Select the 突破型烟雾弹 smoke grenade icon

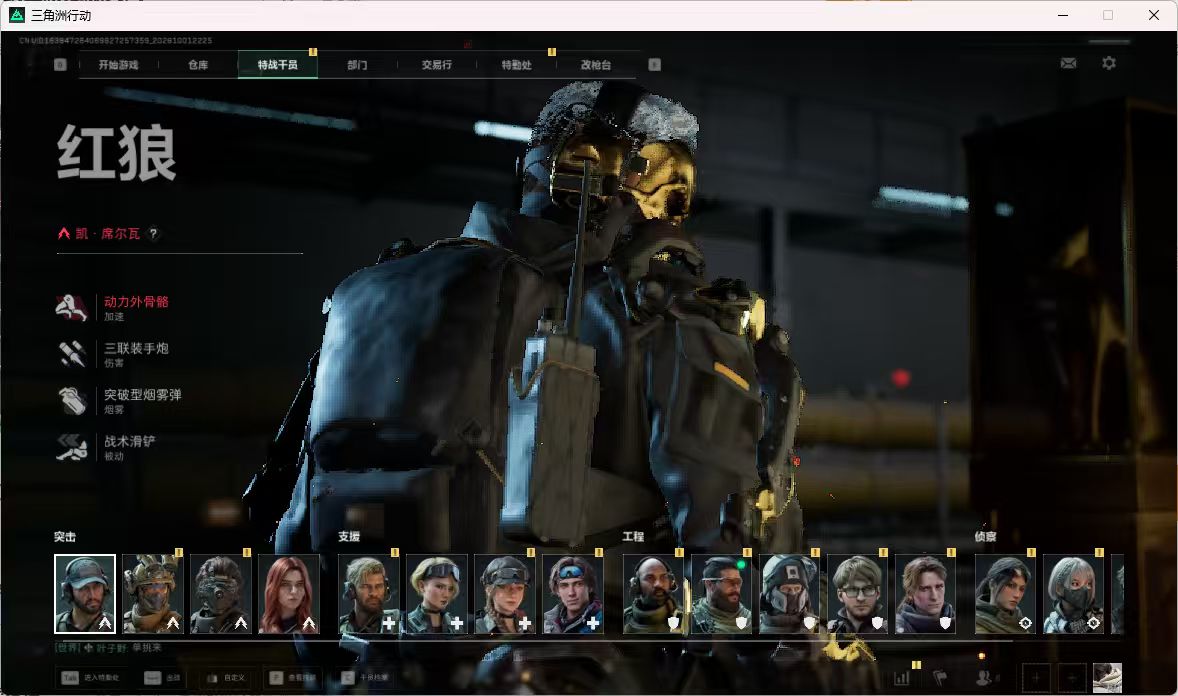point(72,401)
